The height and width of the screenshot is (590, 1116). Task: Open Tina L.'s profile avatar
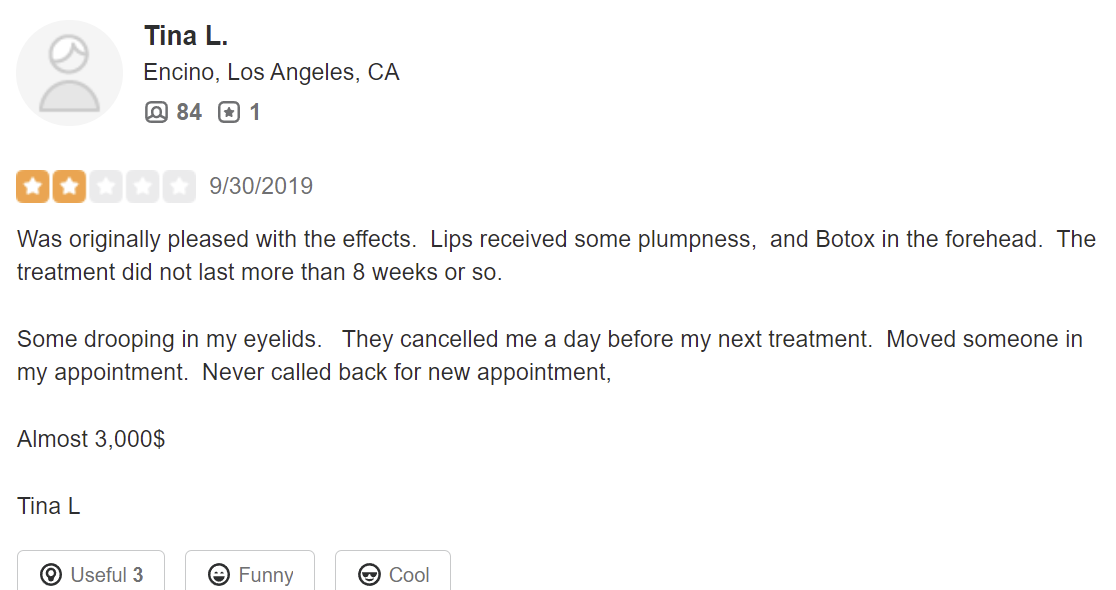(x=70, y=73)
